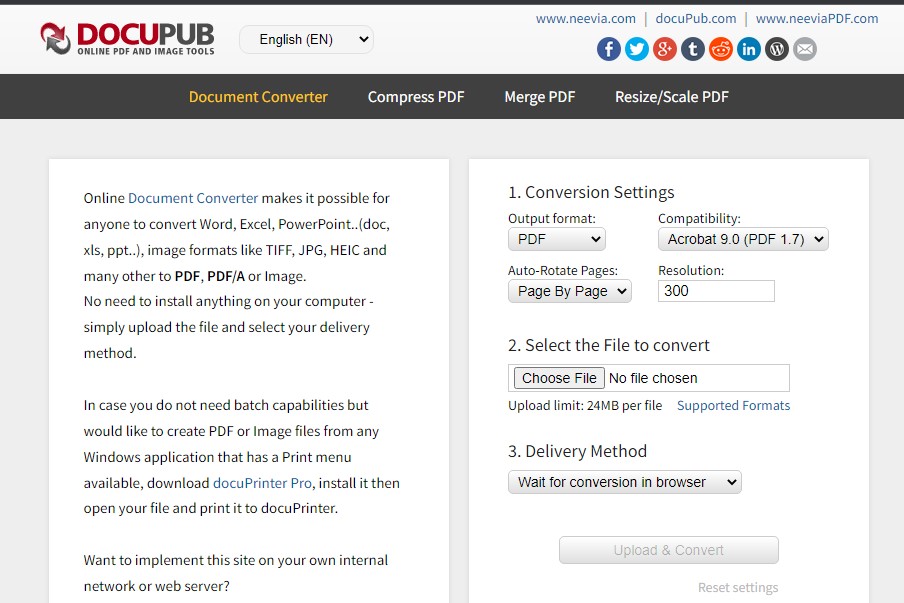Share on WordPress icon
This screenshot has height=603, width=904.
[x=777, y=49]
